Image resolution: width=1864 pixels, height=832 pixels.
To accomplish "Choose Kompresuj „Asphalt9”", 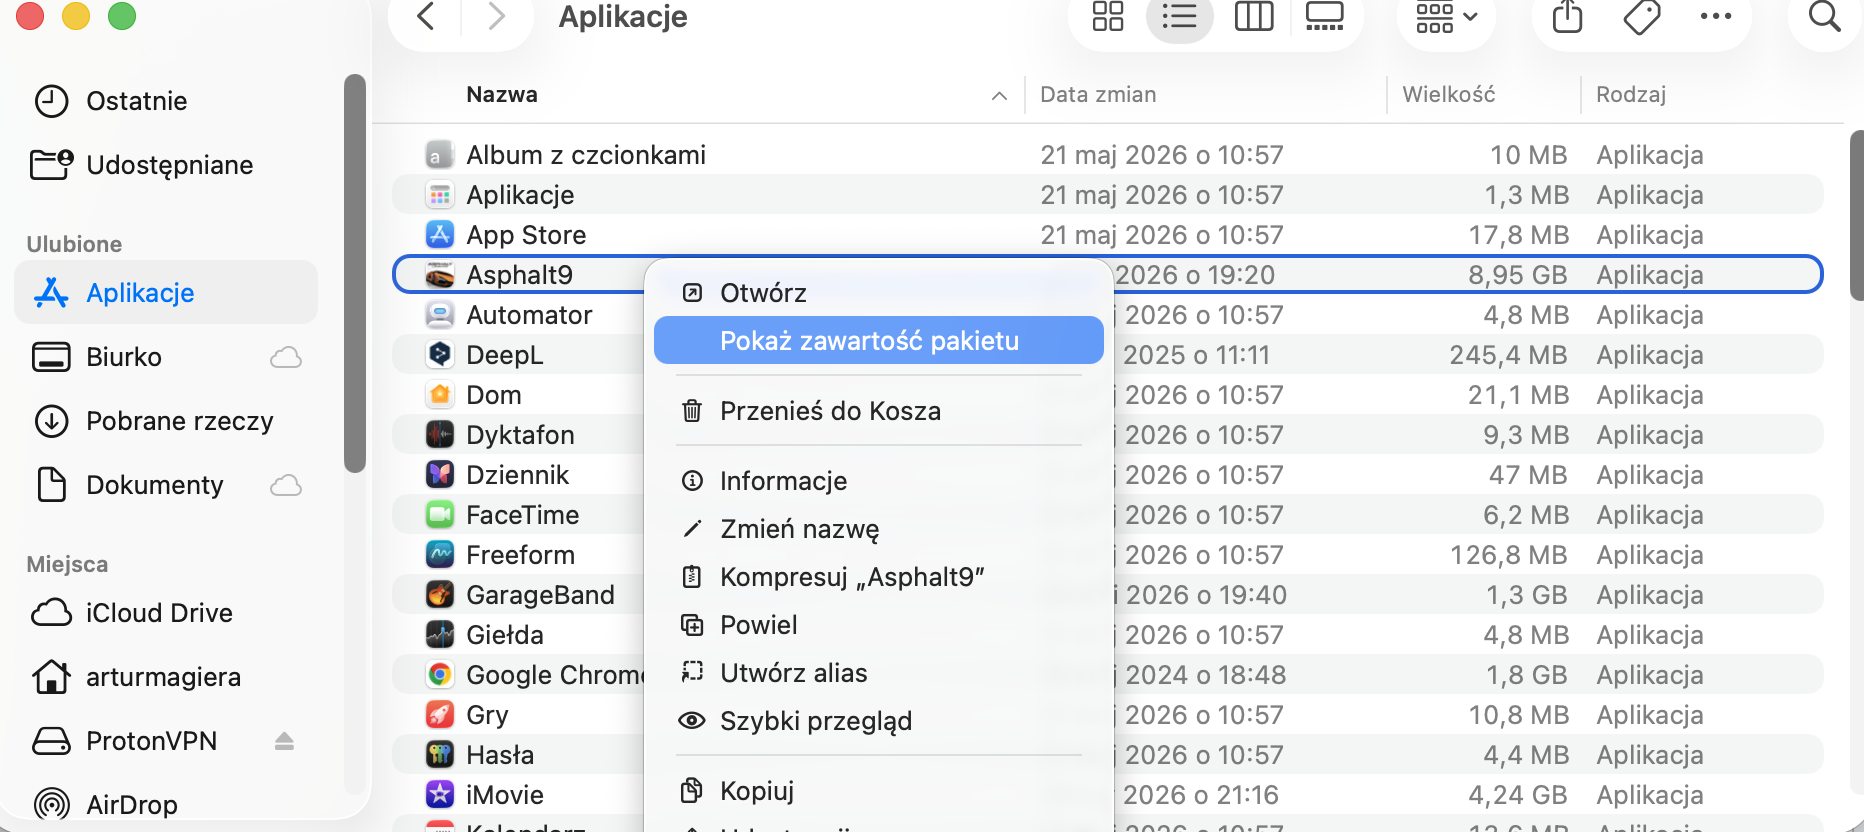I will point(878,577).
